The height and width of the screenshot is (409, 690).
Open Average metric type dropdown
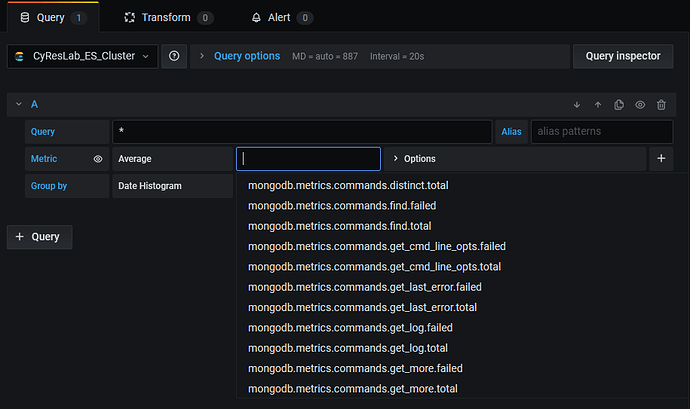172,158
